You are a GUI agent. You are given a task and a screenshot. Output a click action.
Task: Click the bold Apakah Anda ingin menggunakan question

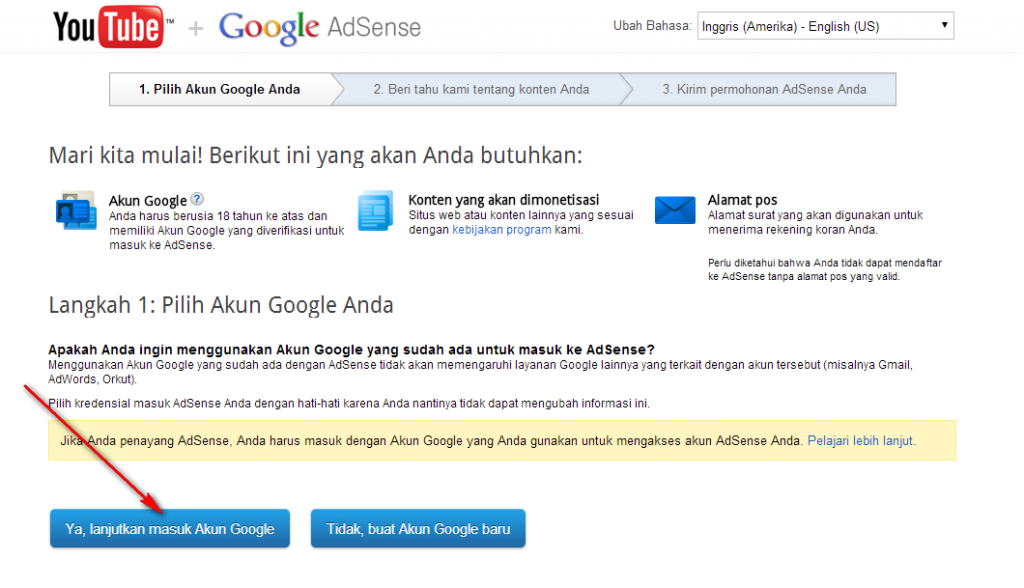[x=351, y=350]
